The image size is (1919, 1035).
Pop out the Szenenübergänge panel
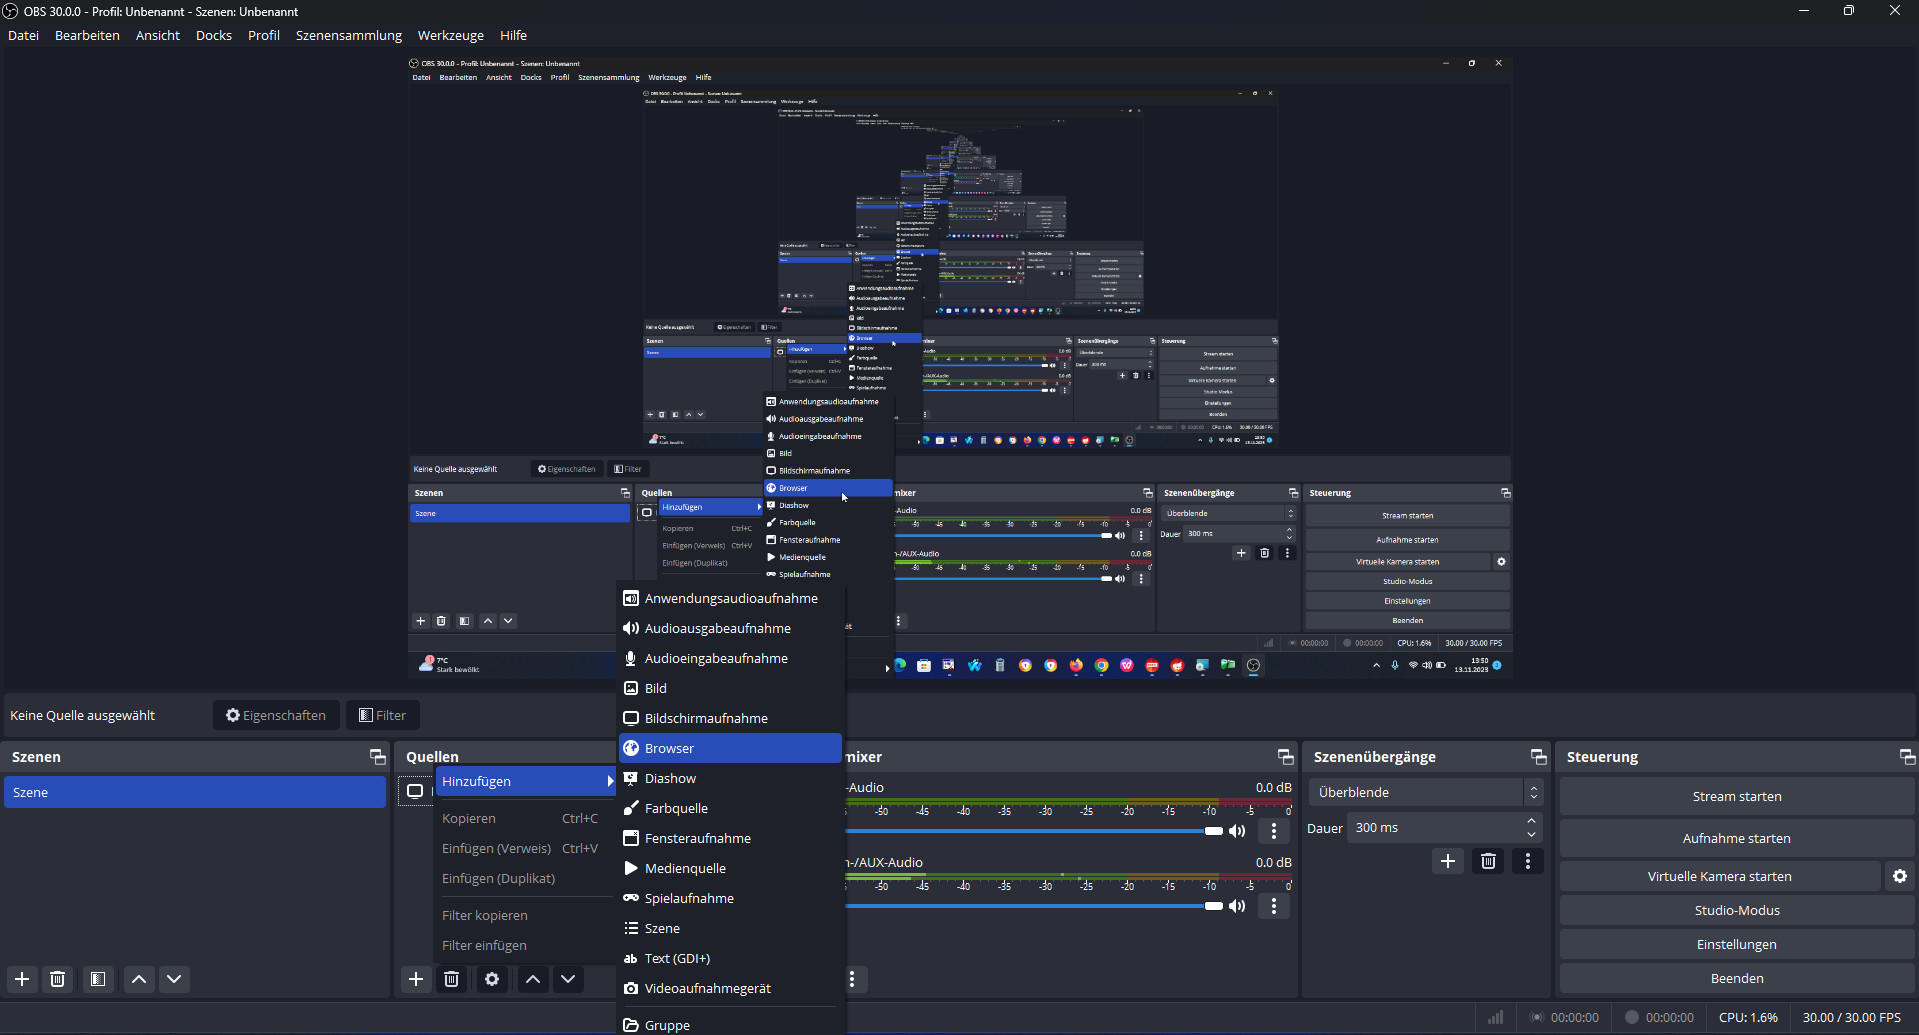[1538, 757]
